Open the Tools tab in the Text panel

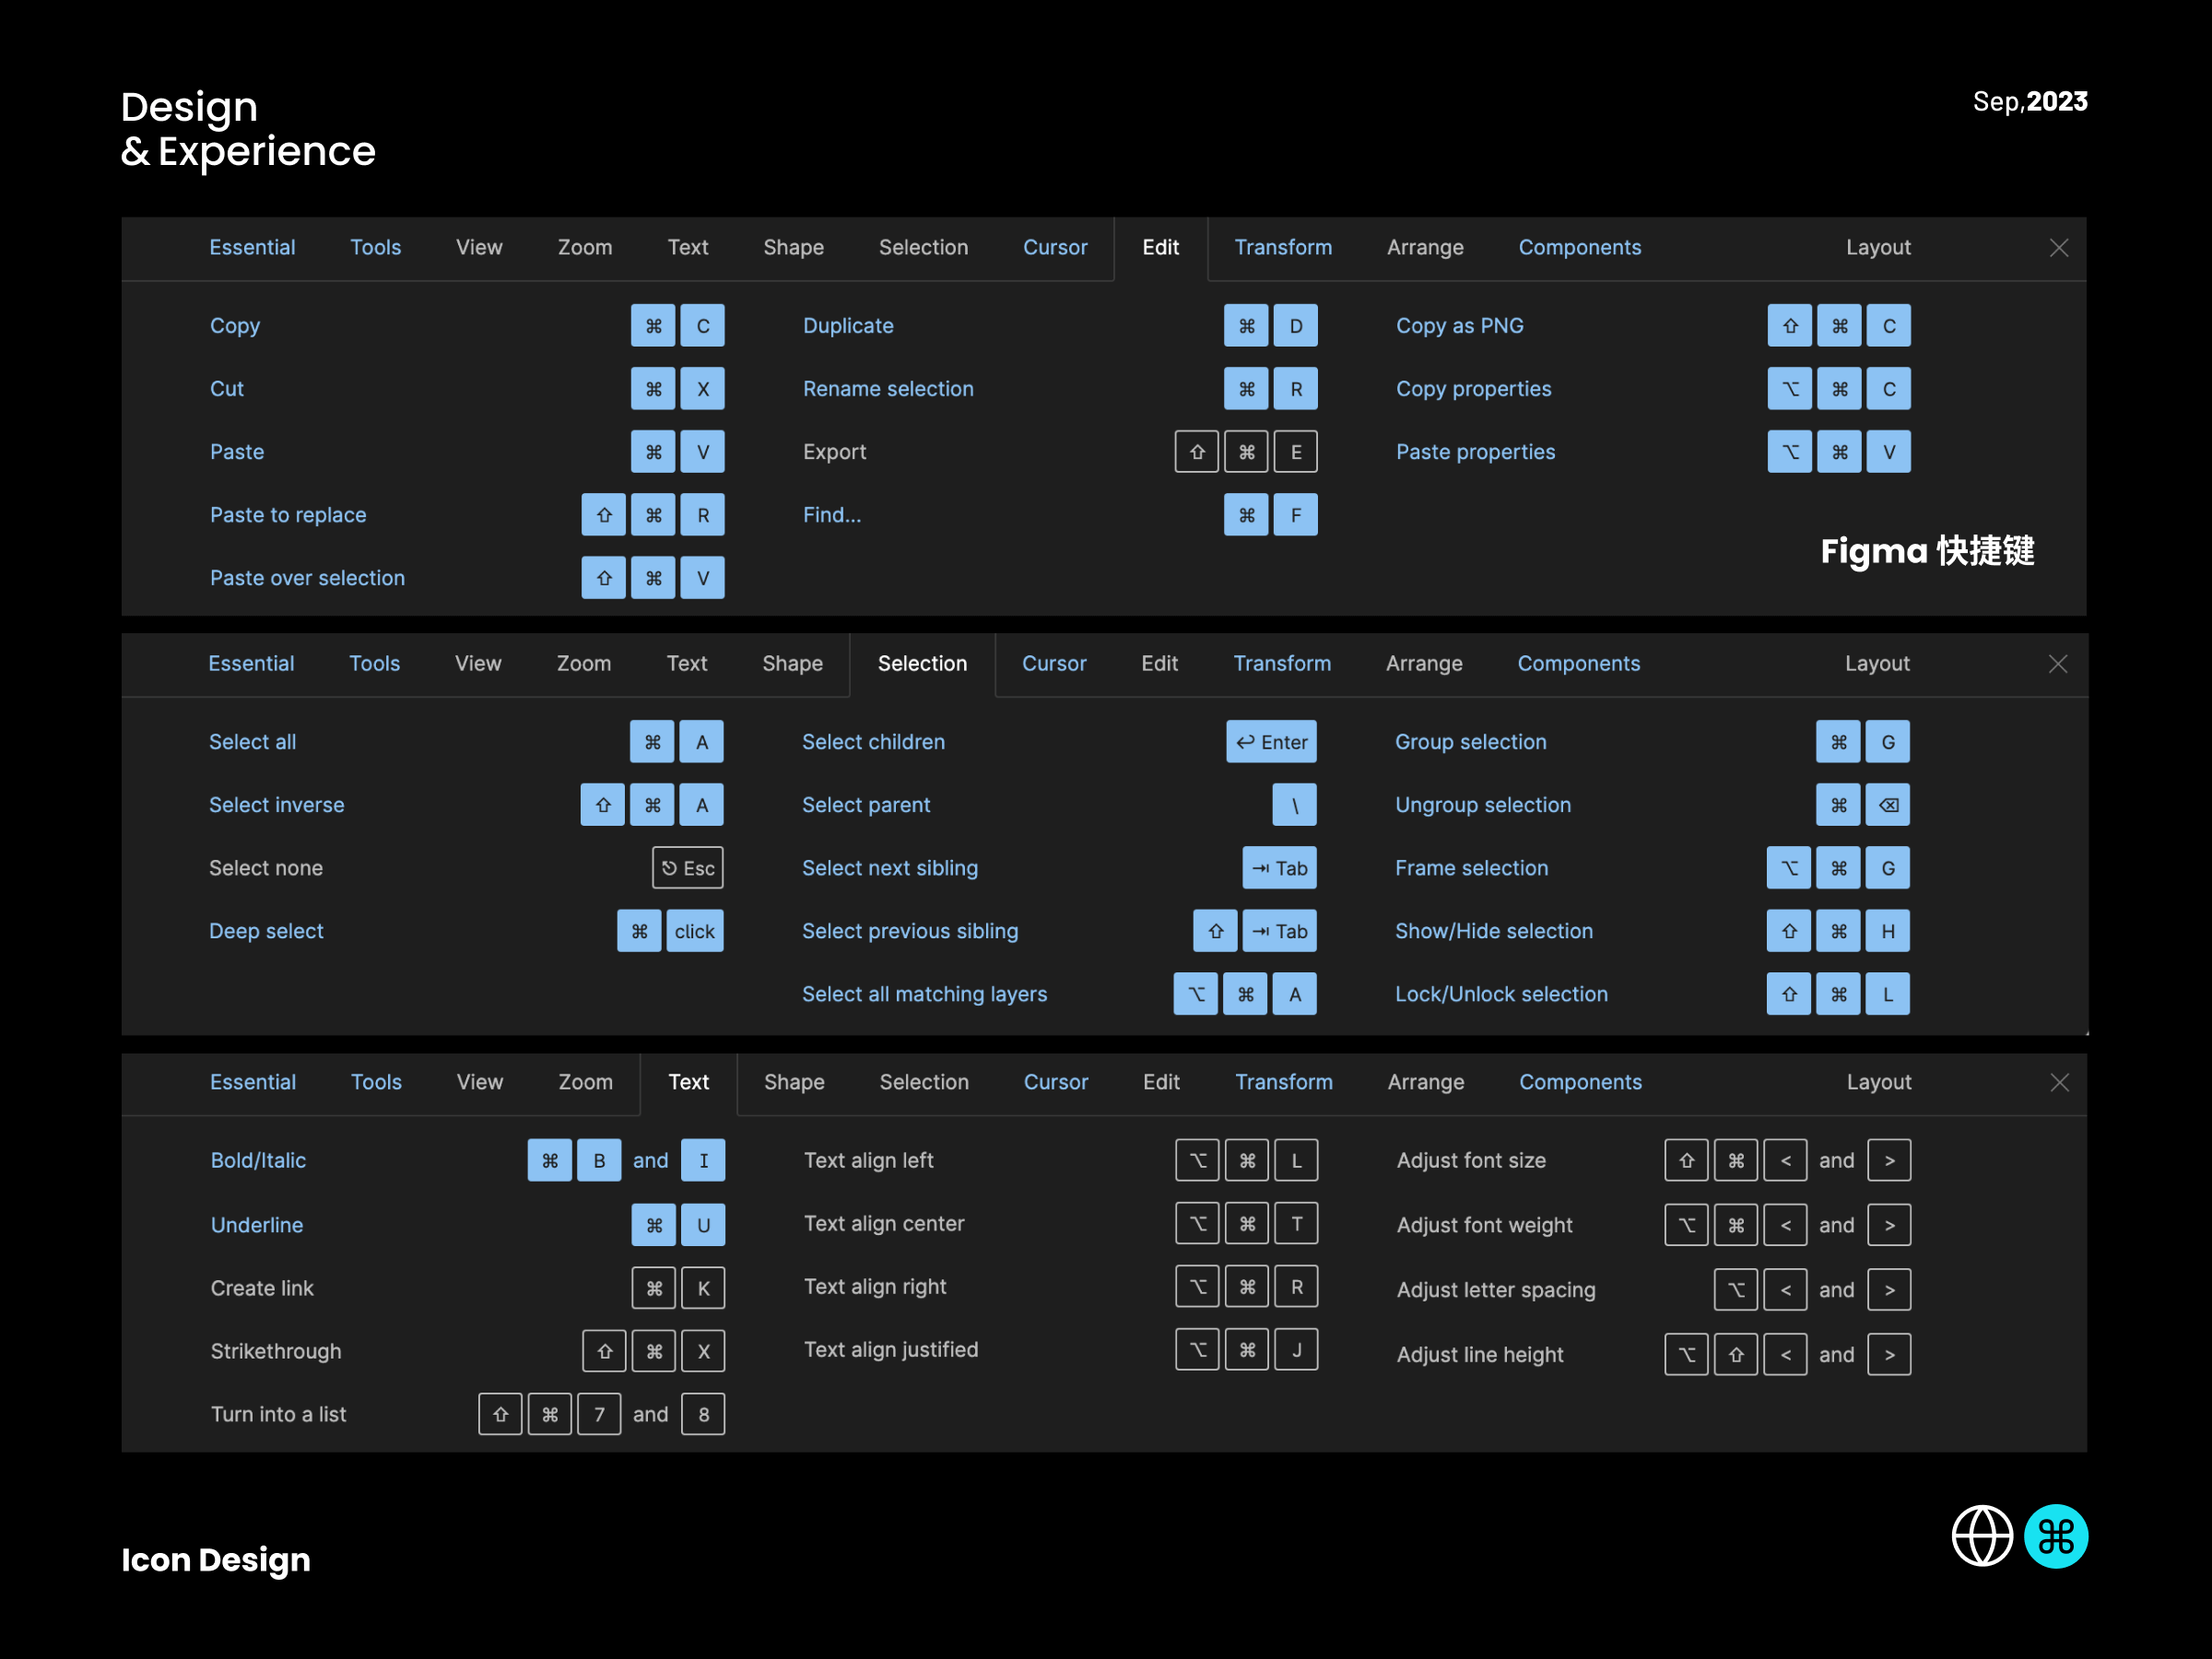pyautogui.click(x=376, y=1082)
